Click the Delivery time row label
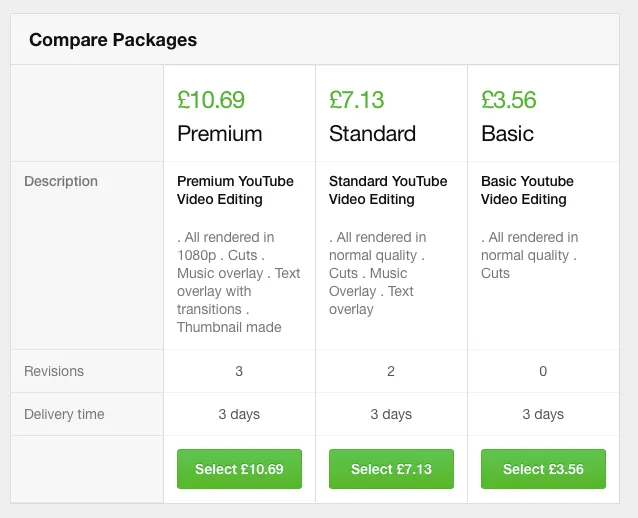 pyautogui.click(x=64, y=414)
